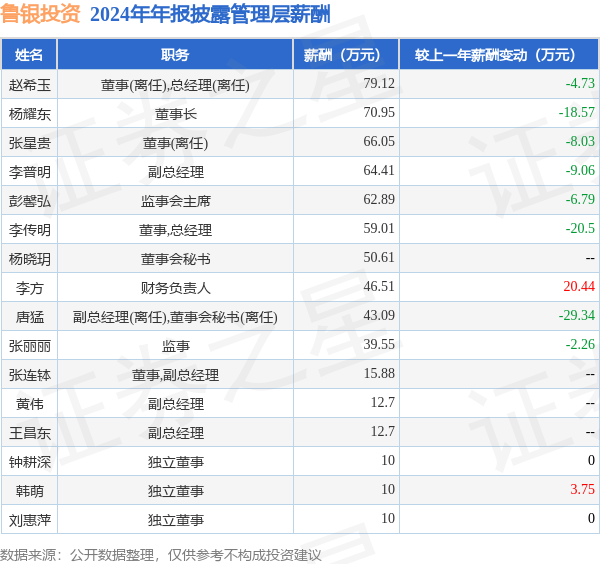Select the position 董事长
600x564 pixels.
click(x=175, y=114)
